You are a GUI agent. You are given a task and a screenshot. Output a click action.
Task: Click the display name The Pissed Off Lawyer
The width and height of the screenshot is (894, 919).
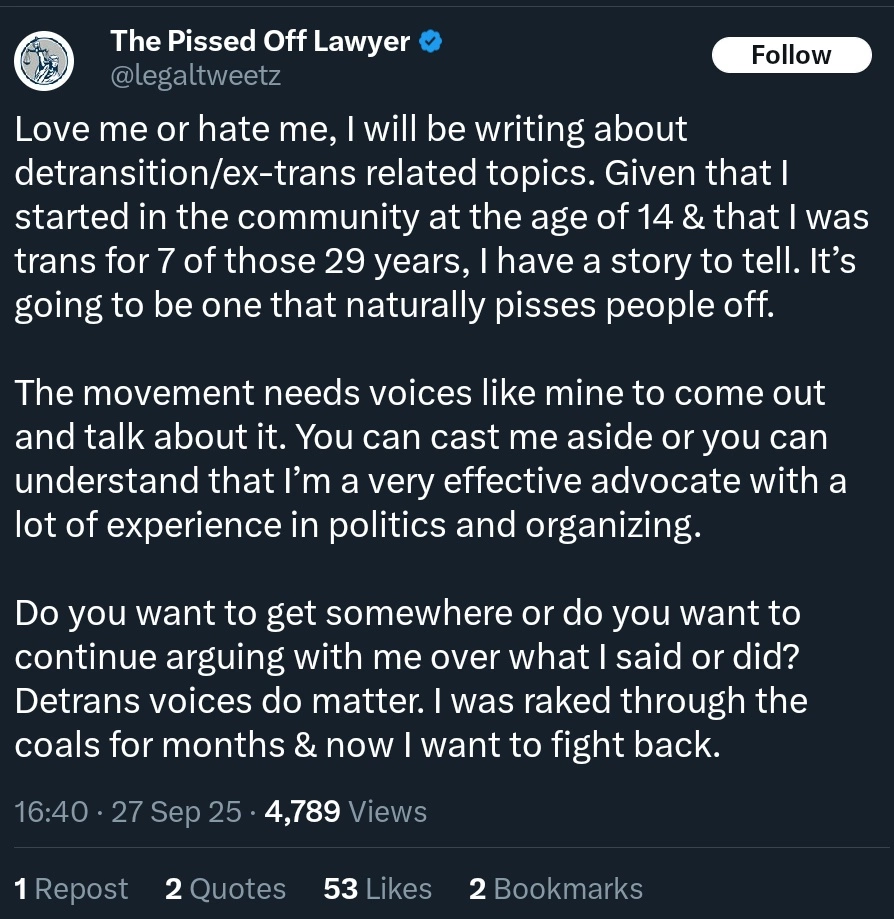tap(260, 41)
